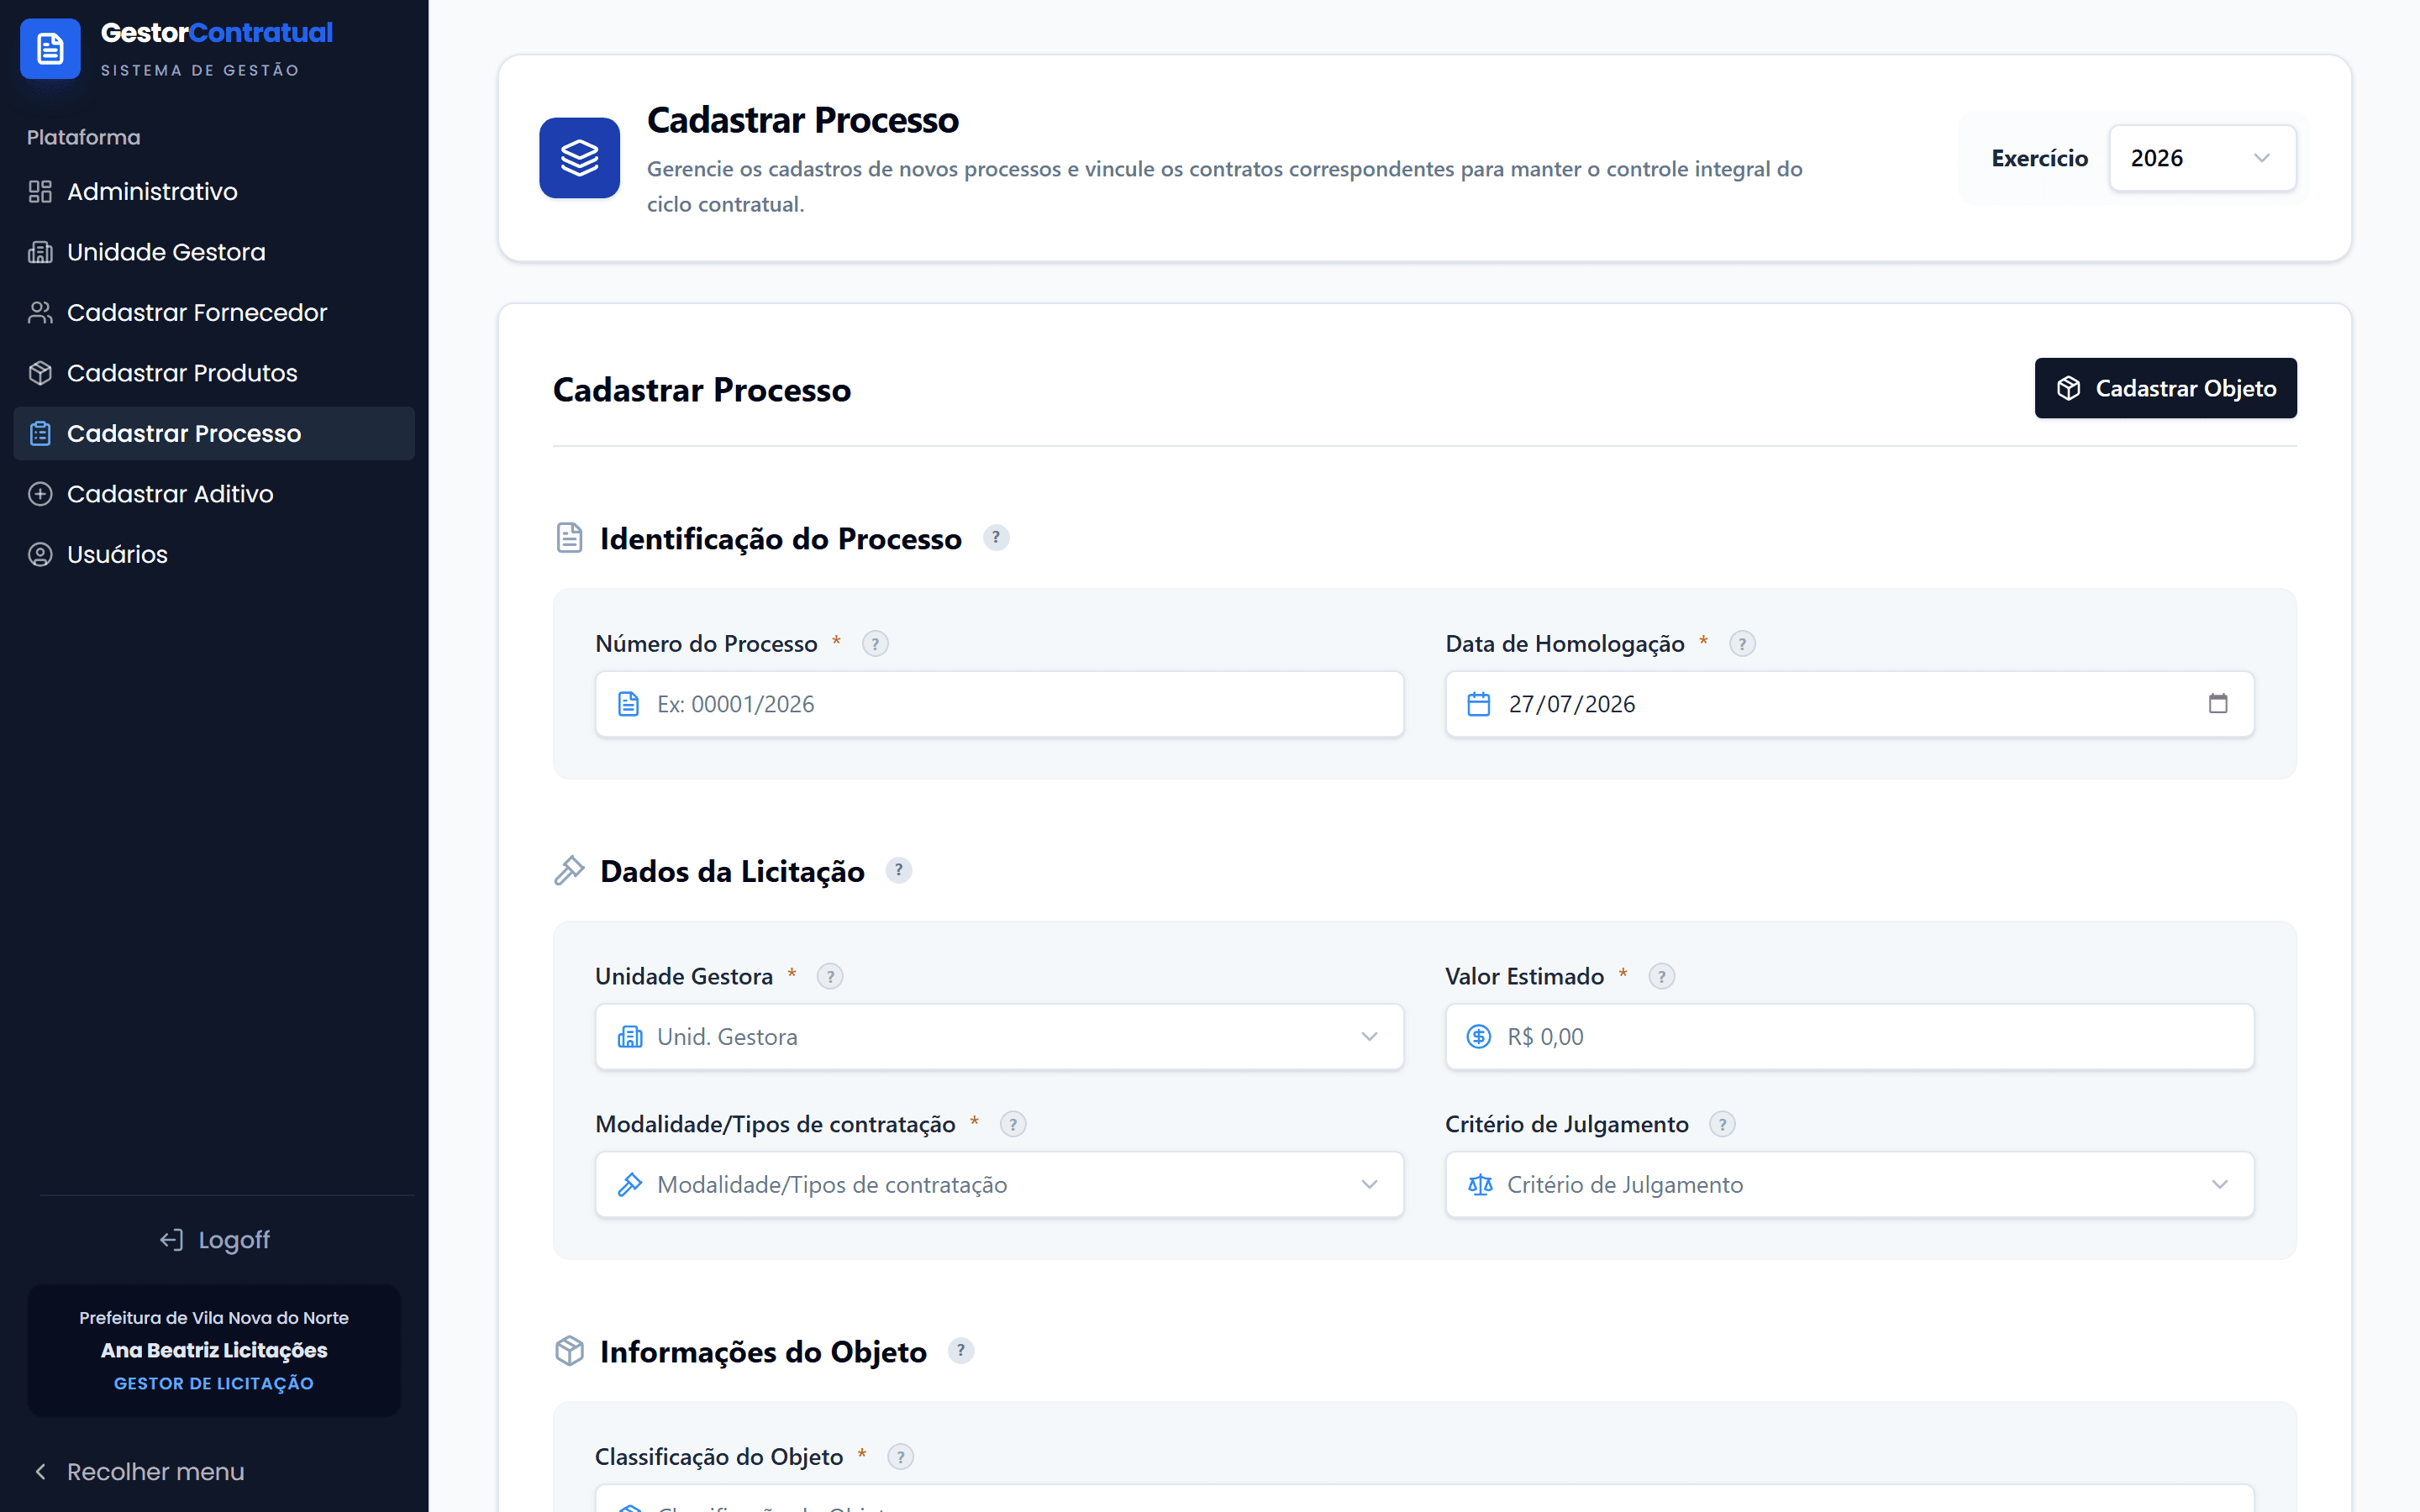Open the calendar picker icon in Data de Homologação

click(2217, 704)
